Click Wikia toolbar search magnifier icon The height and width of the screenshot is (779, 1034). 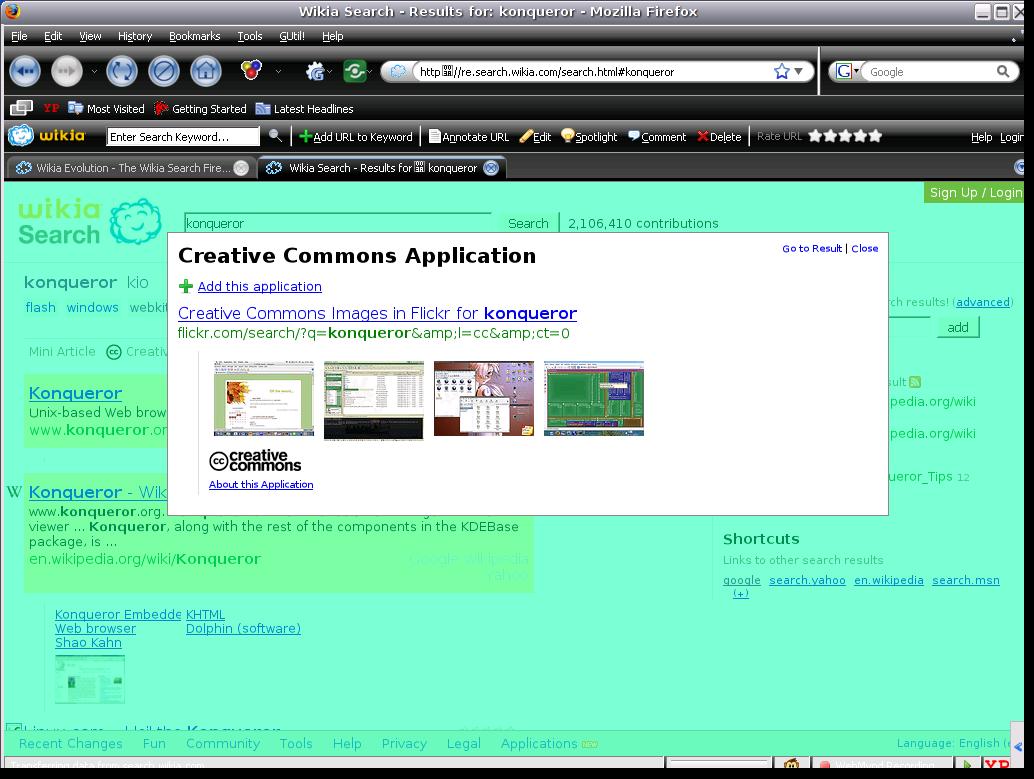tap(276, 136)
